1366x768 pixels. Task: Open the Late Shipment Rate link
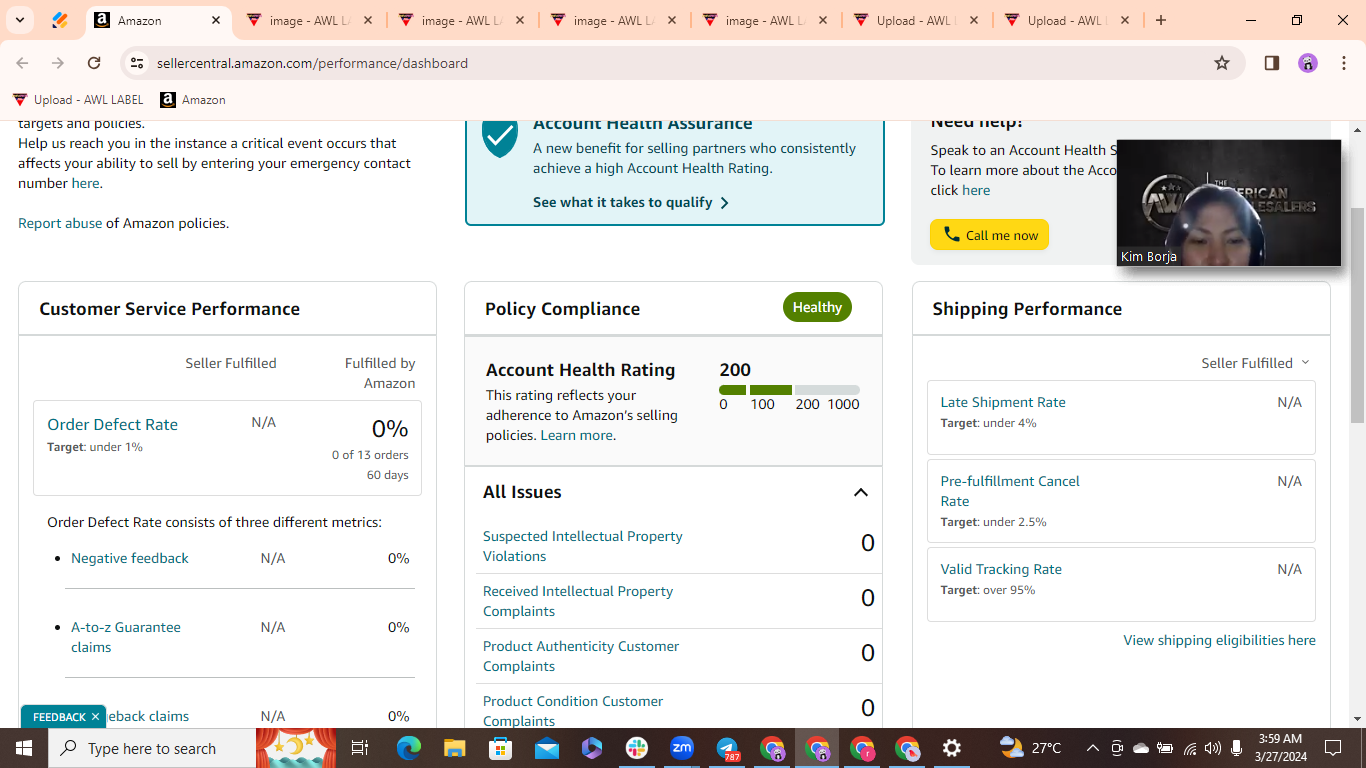pyautogui.click(x=1003, y=402)
